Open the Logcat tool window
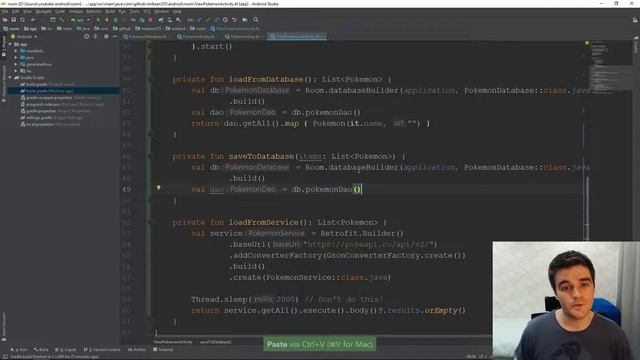Screen dimensions: 640x360 tap(66, 350)
